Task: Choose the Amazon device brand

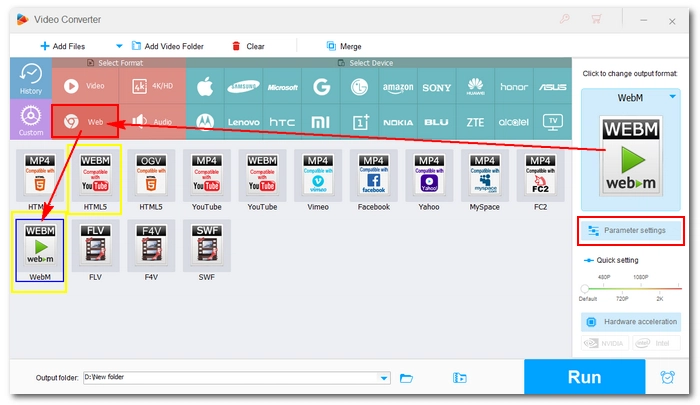Action: coord(398,87)
